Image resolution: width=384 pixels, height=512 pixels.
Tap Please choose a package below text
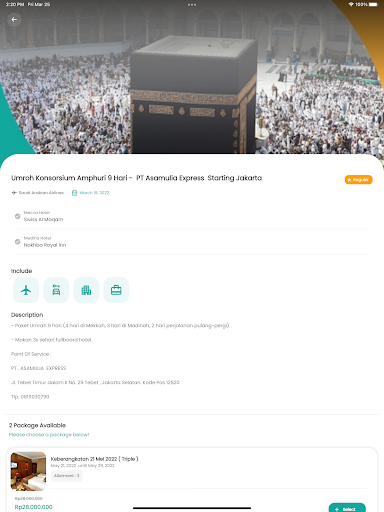49,435
